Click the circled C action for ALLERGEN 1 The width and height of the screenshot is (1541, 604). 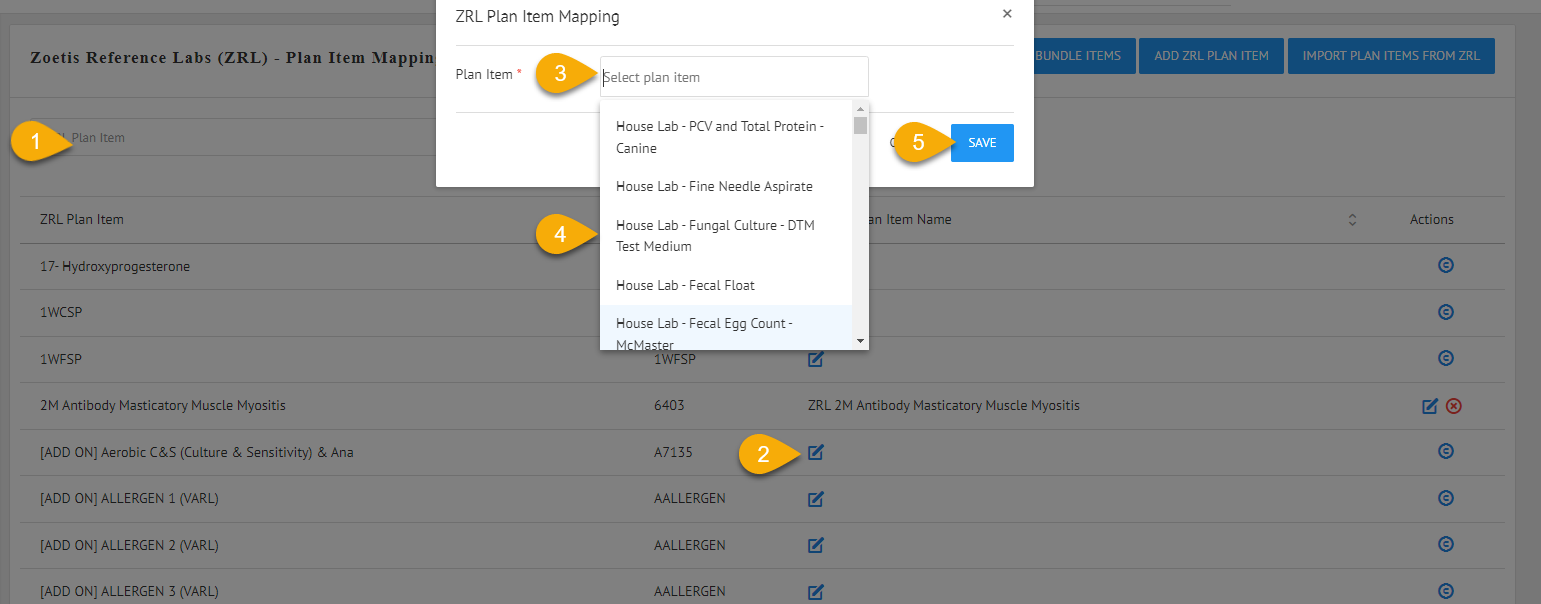click(x=1445, y=498)
